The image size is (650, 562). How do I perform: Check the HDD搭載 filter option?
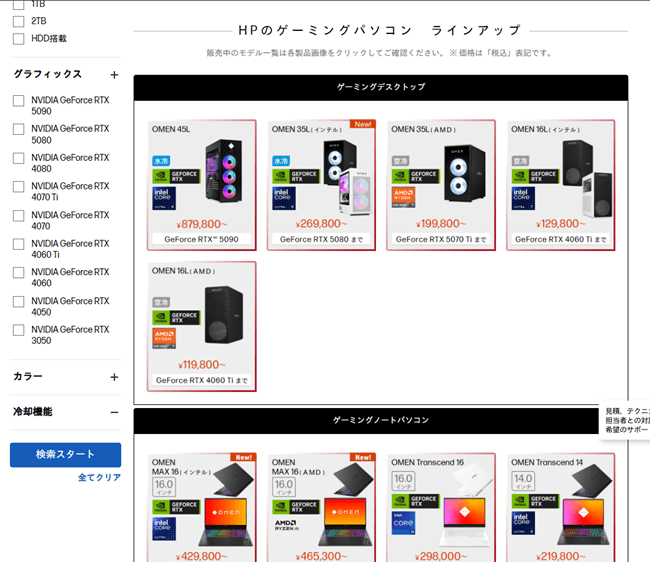click(x=19, y=39)
